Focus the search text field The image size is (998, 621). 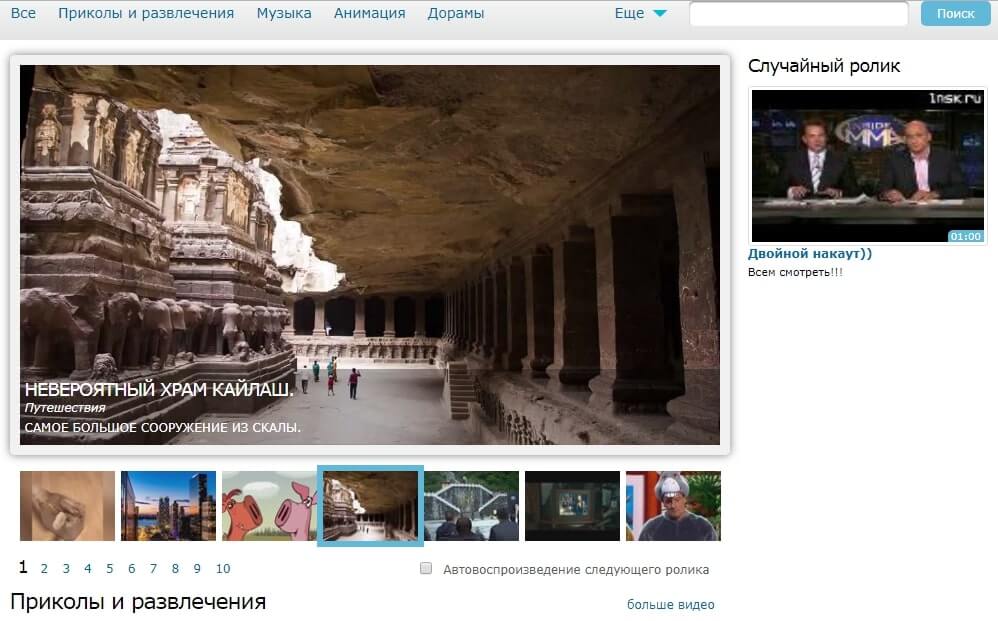click(x=798, y=14)
